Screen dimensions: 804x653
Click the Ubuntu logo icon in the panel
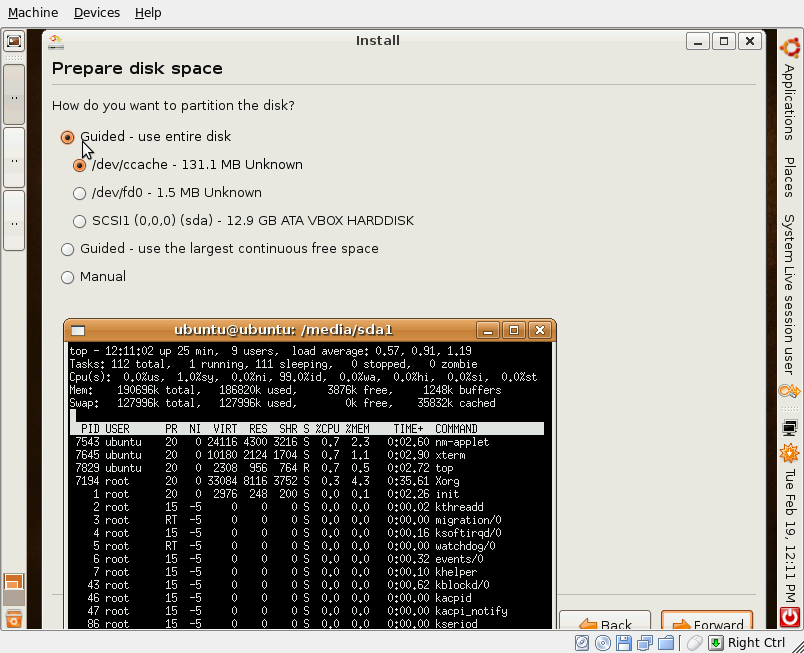(790, 47)
